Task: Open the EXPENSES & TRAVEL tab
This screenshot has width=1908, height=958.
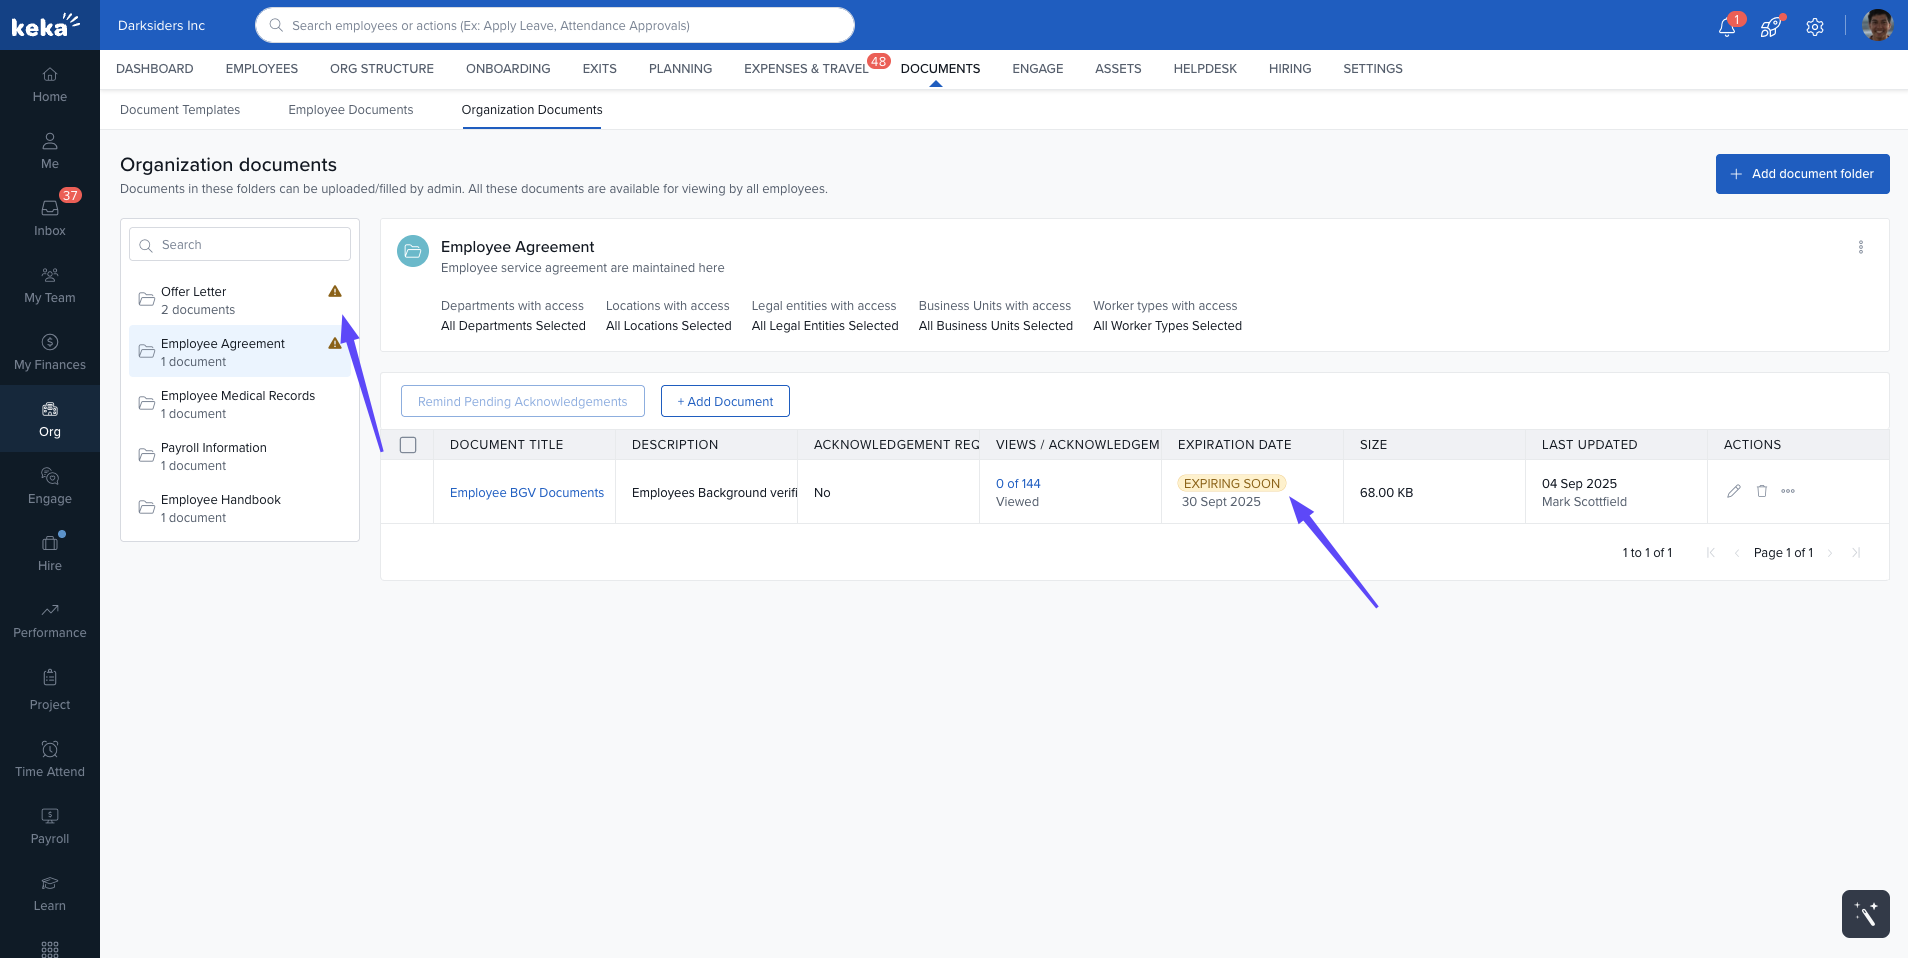Action: [x=806, y=69]
